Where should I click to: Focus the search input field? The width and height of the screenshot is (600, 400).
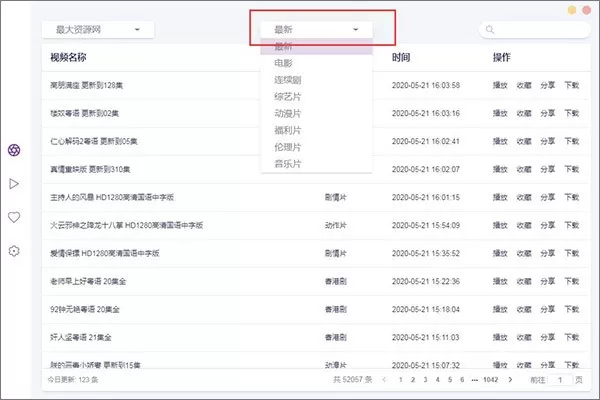click(x=535, y=29)
